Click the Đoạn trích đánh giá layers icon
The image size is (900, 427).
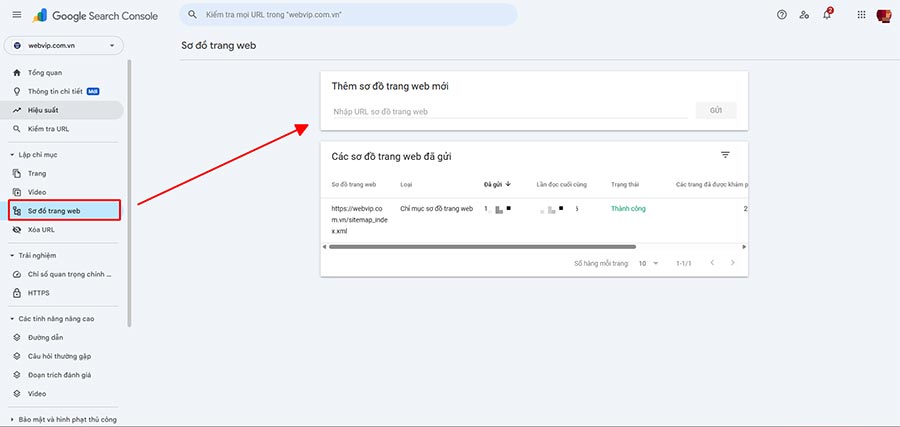pyautogui.click(x=17, y=375)
